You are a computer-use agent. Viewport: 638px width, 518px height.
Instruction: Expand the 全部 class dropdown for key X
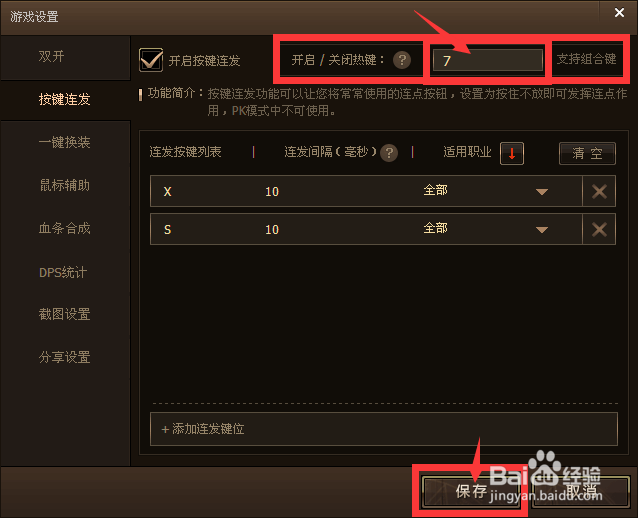tap(542, 192)
